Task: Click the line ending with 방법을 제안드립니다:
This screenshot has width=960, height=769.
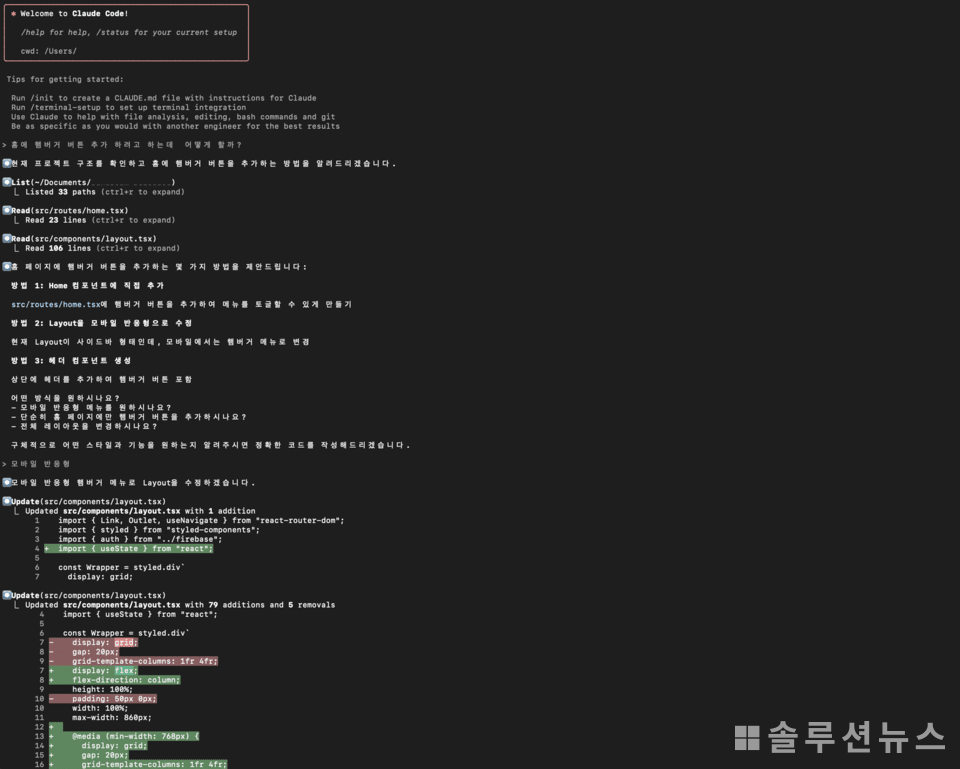Action: click(x=159, y=267)
